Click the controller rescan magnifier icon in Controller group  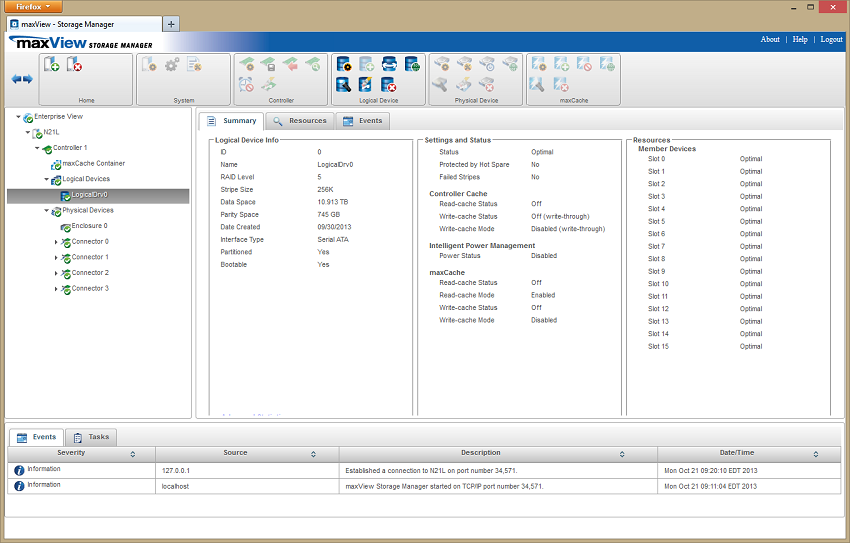[x=313, y=64]
